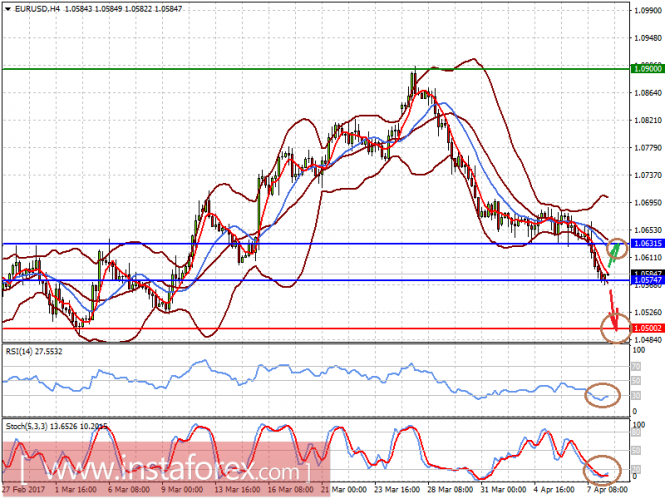Click the red downward arrow near 1.05002
This screenshot has width=665, height=499.
tap(613, 310)
